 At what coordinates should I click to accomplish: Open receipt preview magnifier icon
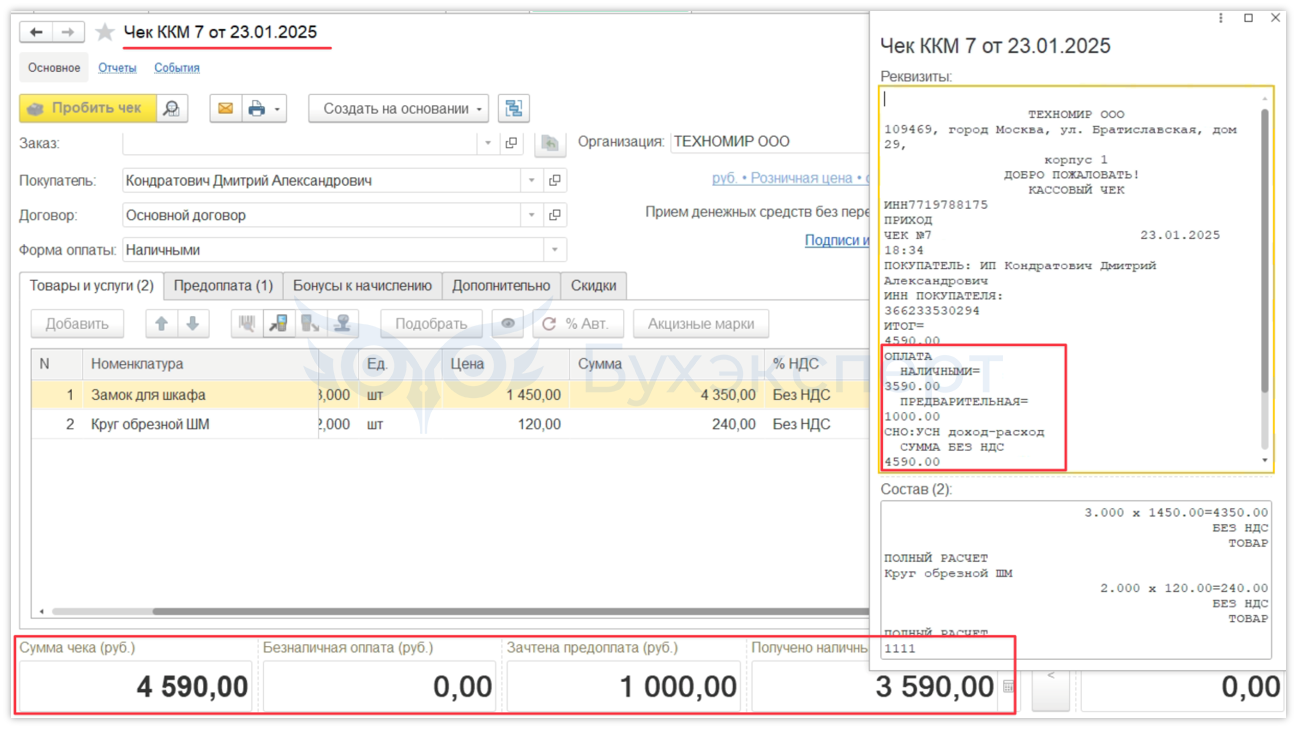[172, 108]
